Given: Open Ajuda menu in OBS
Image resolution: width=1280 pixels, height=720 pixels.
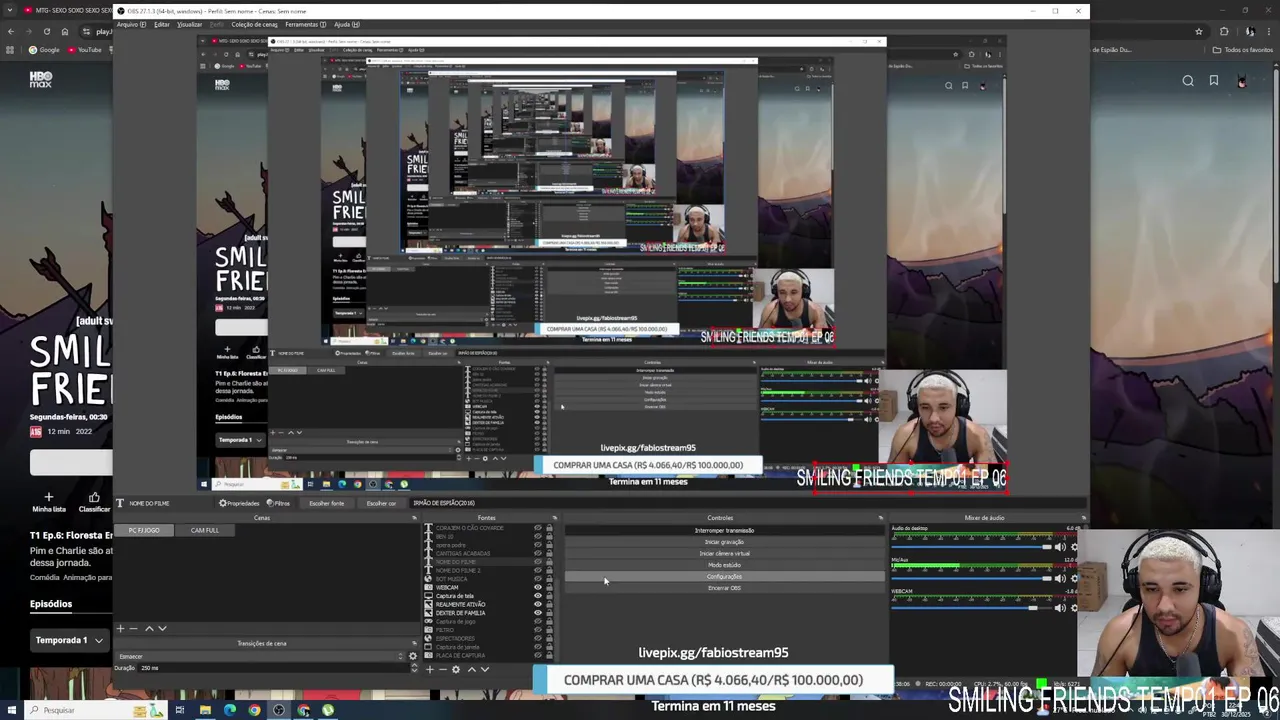Looking at the screenshot, I should [x=346, y=24].
